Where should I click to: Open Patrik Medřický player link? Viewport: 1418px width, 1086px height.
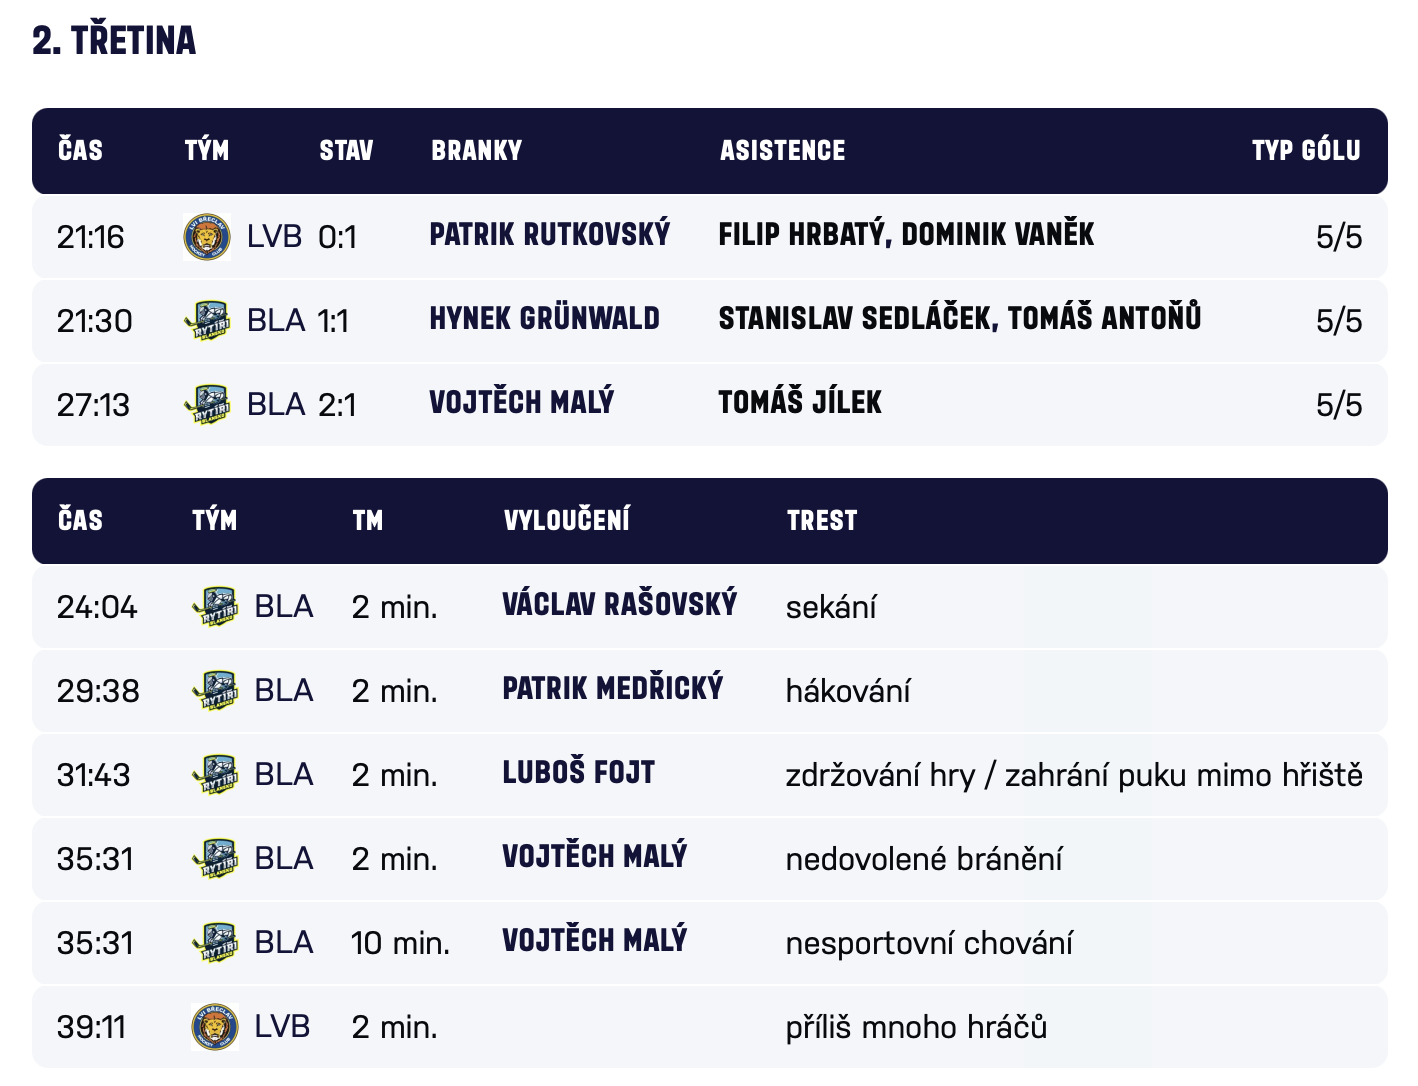(612, 689)
